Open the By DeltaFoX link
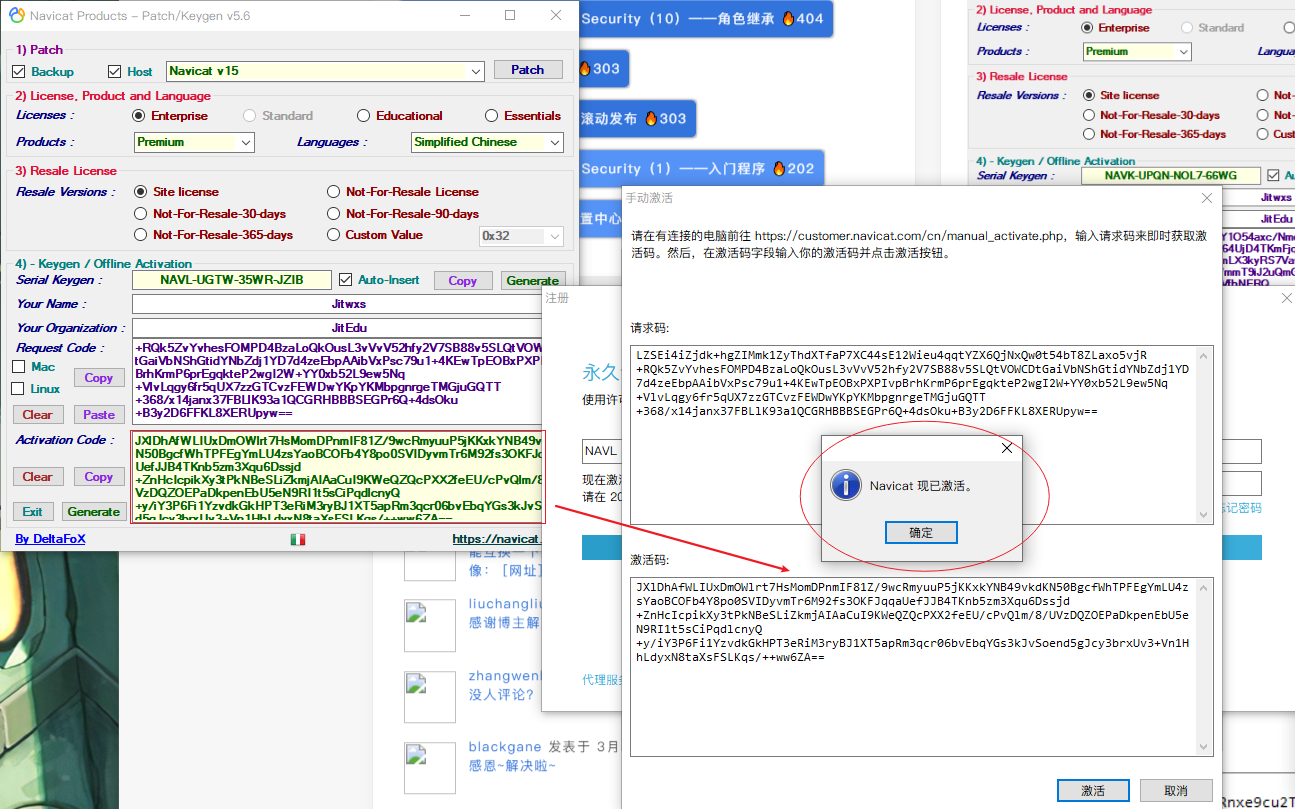The image size is (1295, 809). click(x=50, y=539)
